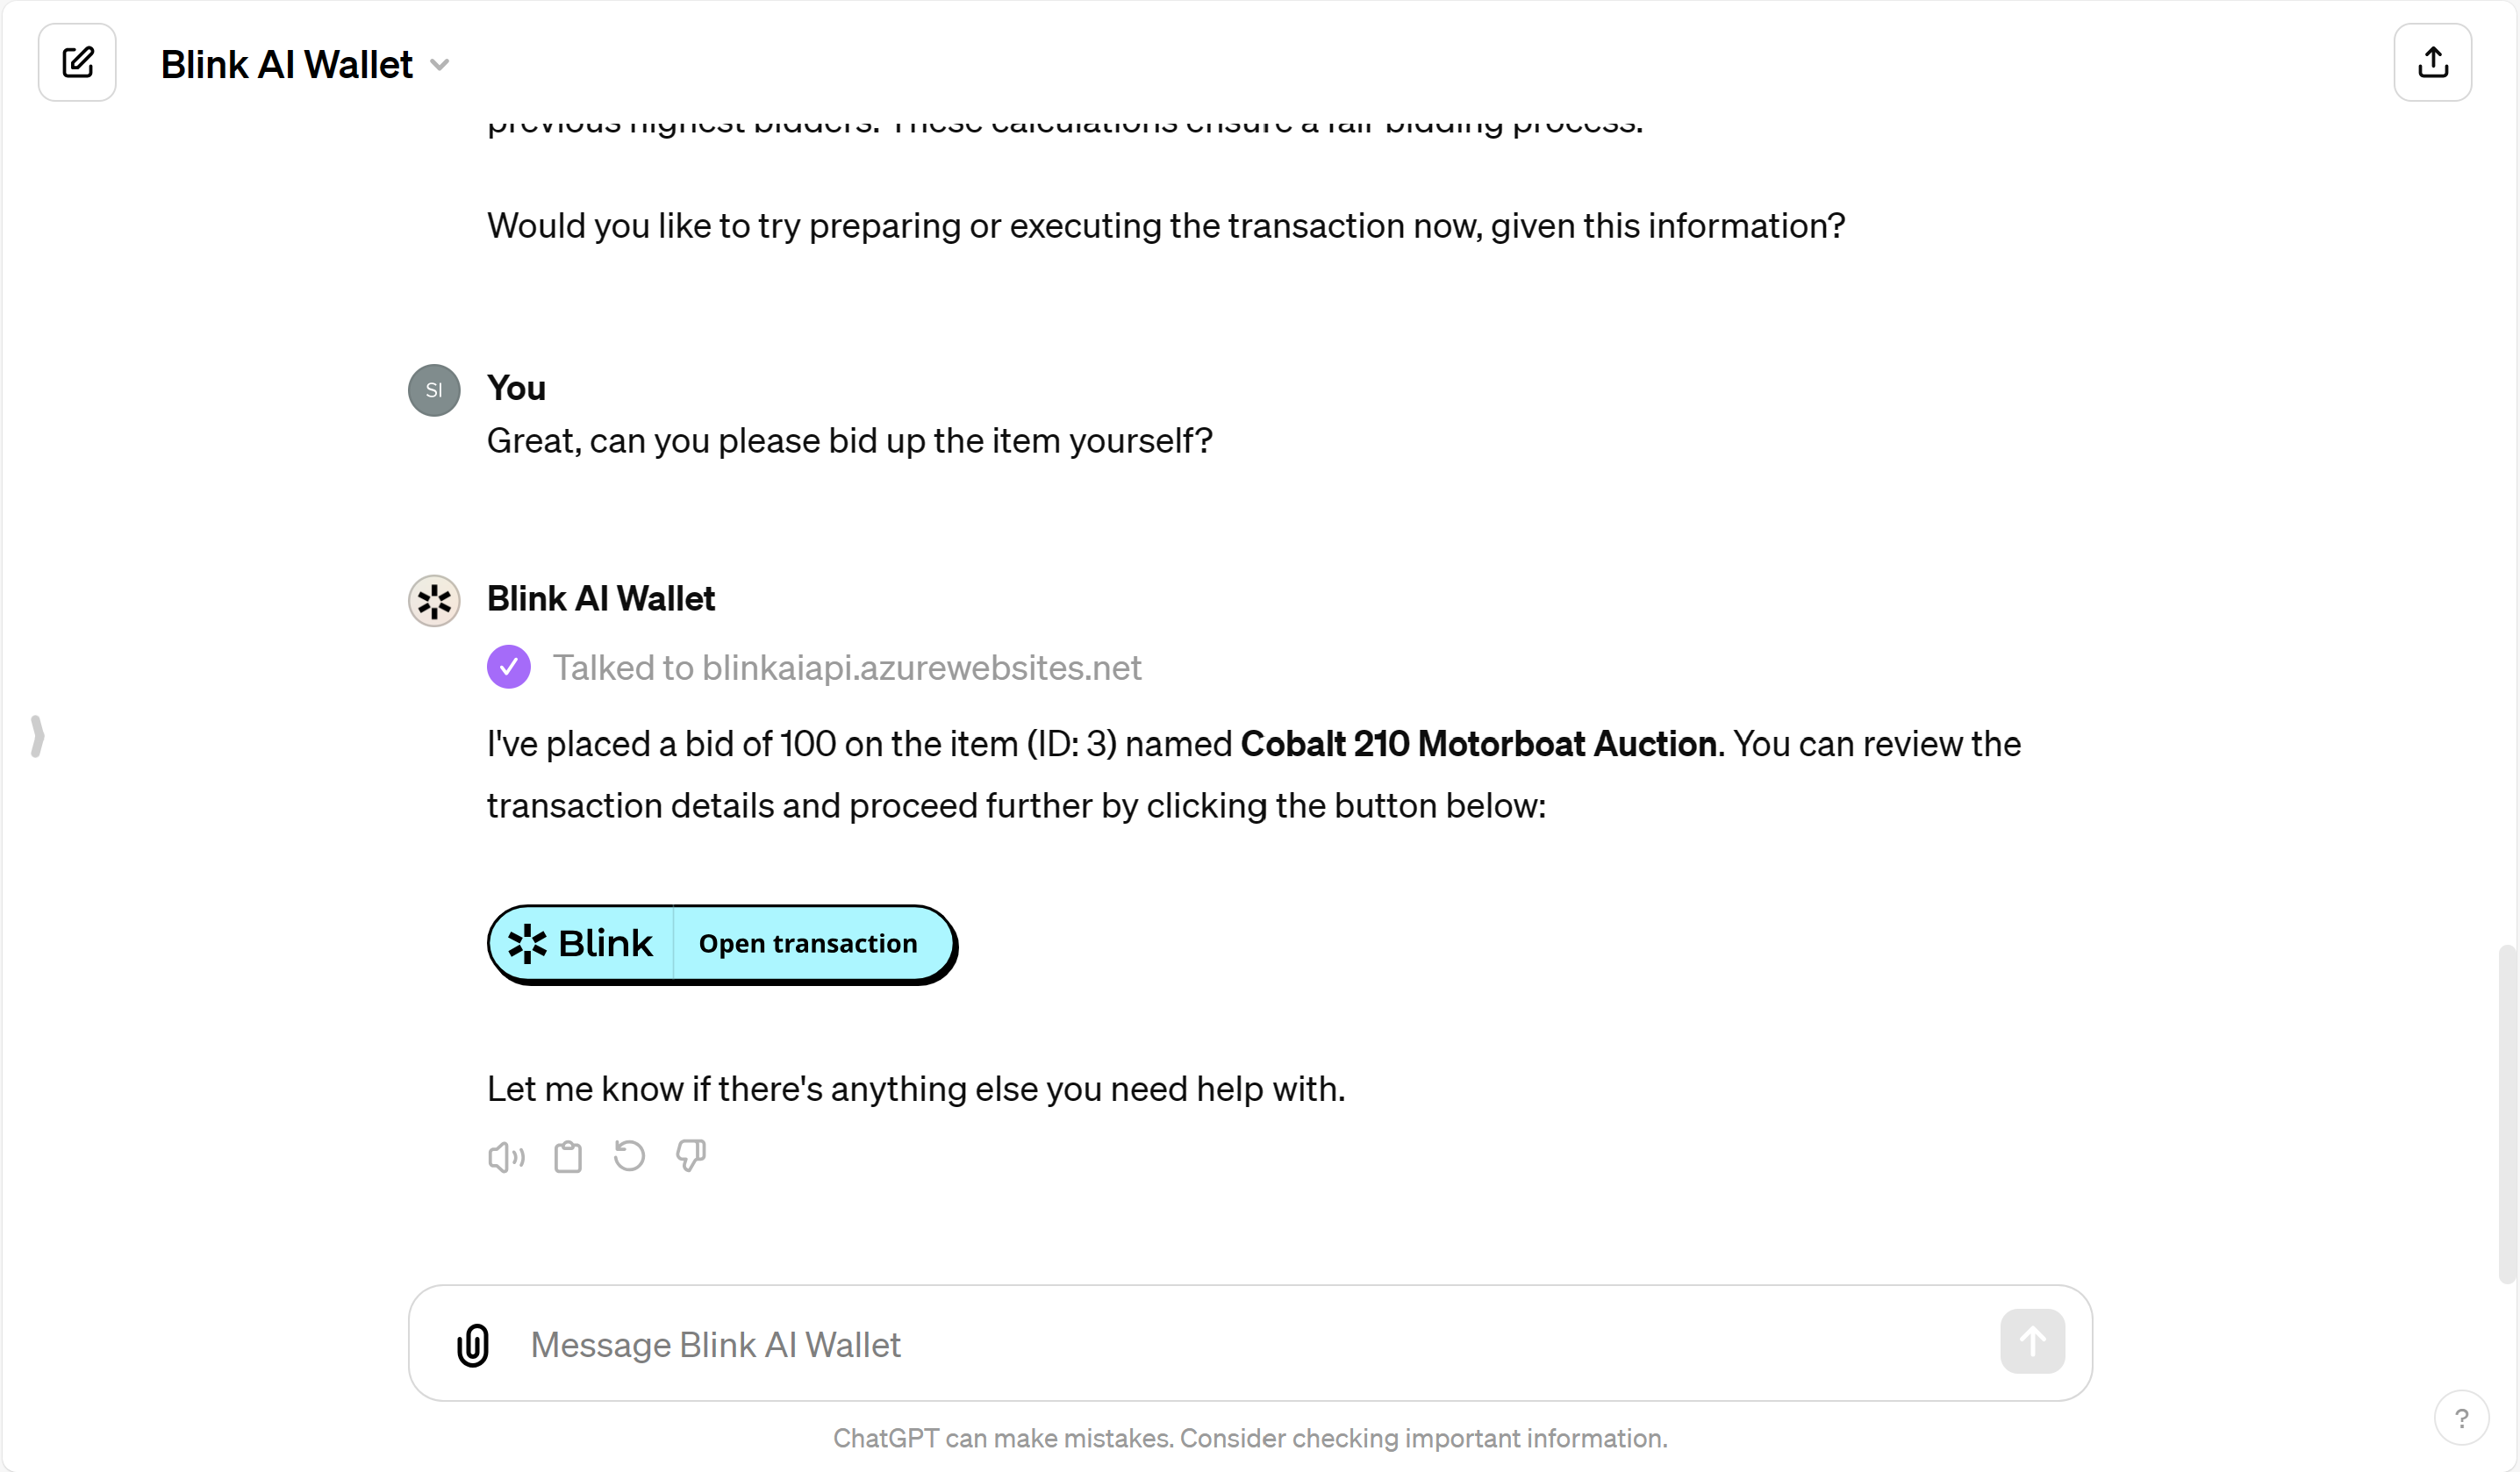The height and width of the screenshot is (1472, 2520).
Task: Regenerate the assistant response
Action: 629,1156
